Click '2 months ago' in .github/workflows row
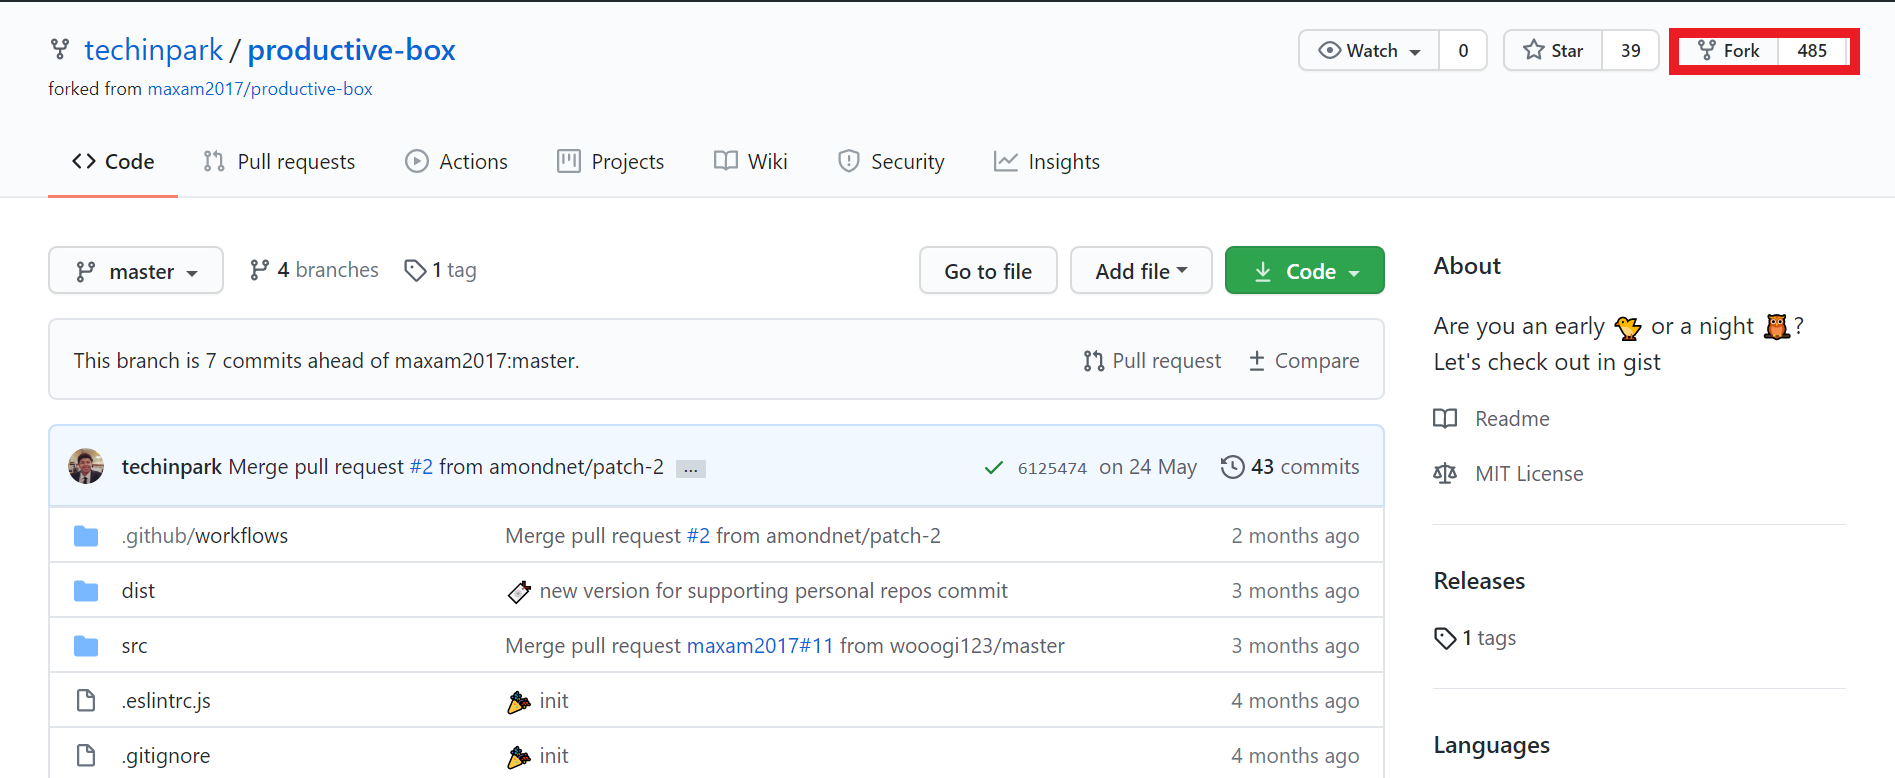1895x778 pixels. pos(1295,536)
